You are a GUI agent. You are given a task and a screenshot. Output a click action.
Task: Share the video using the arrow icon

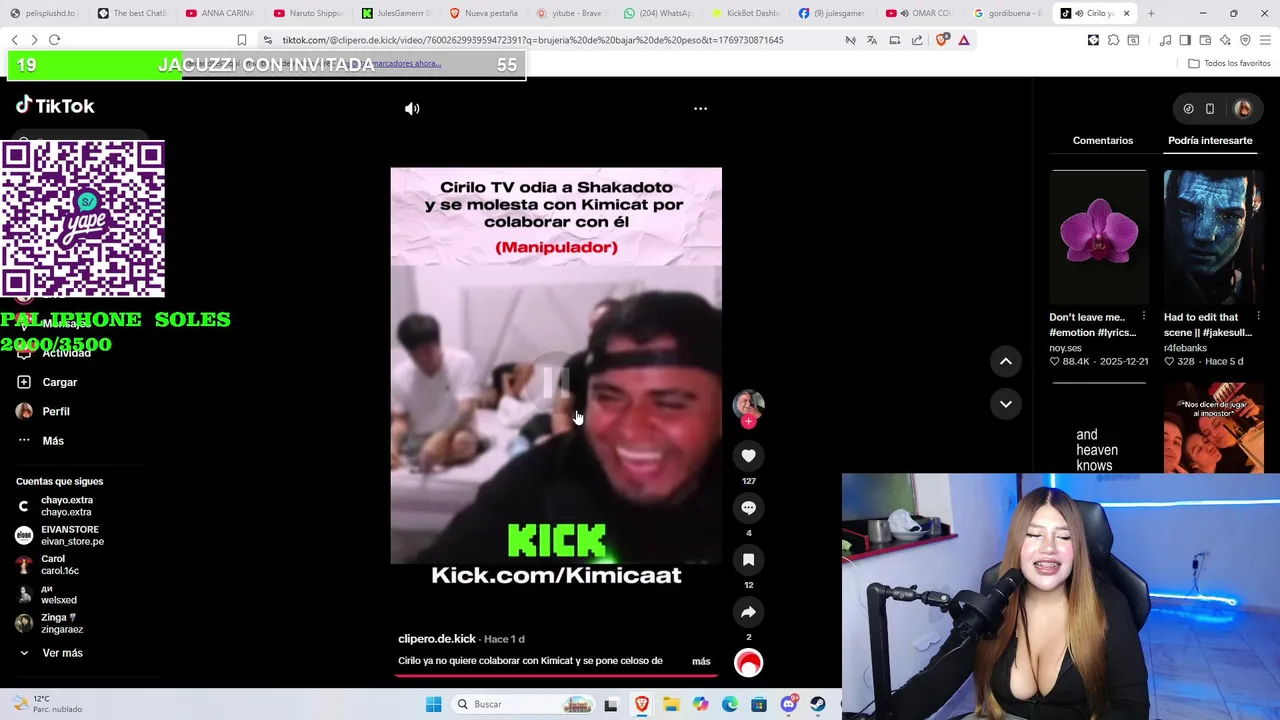748,612
